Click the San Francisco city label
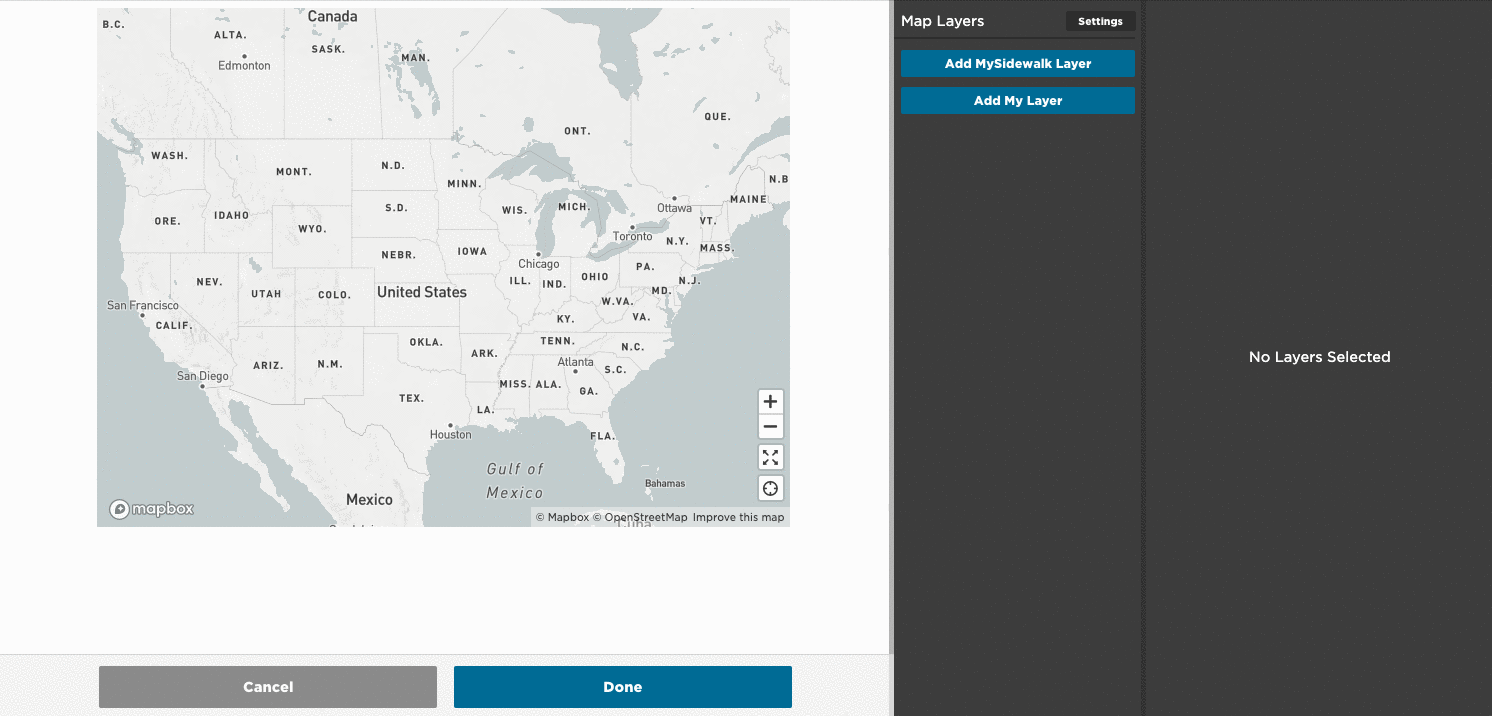 click(x=143, y=305)
